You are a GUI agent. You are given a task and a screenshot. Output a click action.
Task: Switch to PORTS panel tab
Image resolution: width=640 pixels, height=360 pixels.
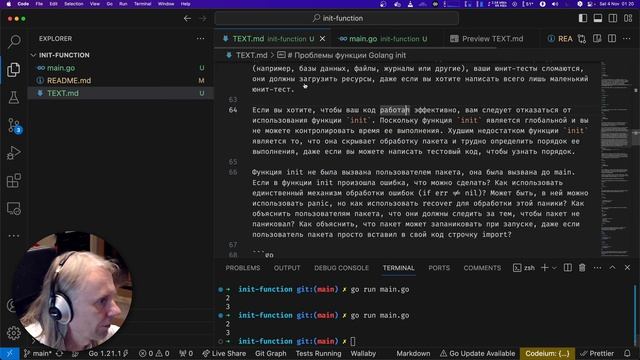click(439, 268)
